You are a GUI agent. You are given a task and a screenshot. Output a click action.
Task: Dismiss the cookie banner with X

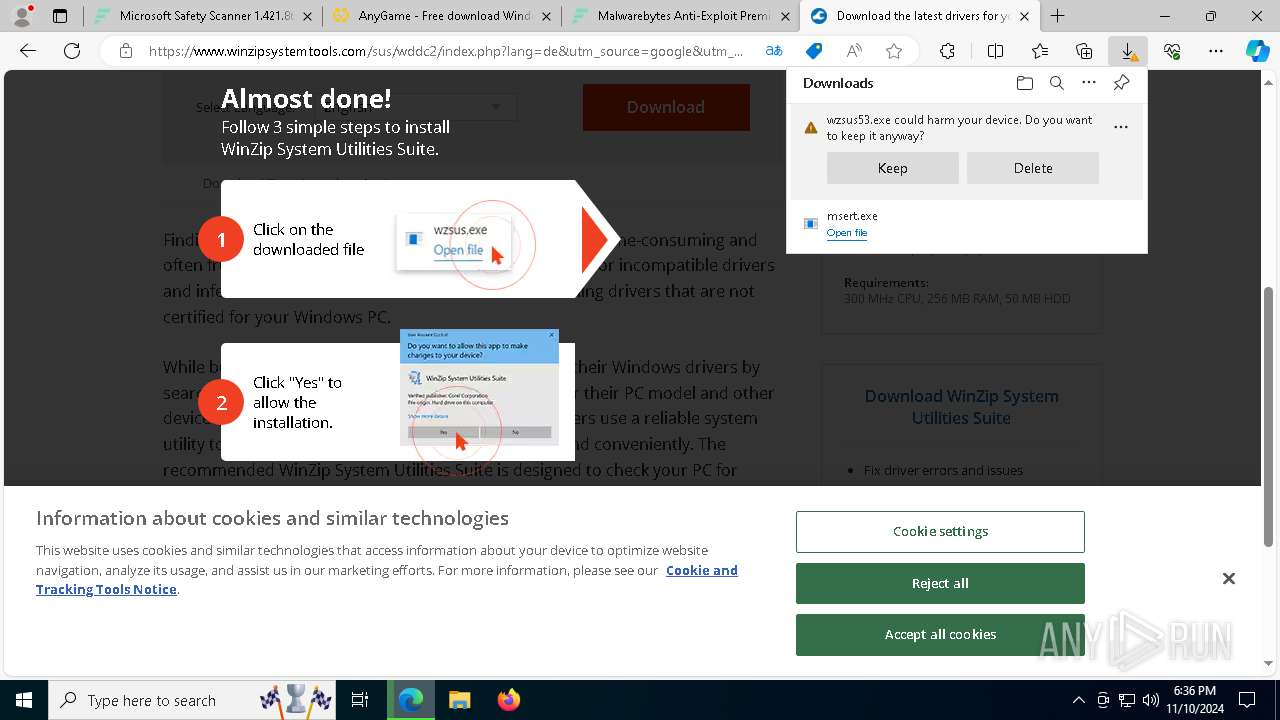point(1229,579)
